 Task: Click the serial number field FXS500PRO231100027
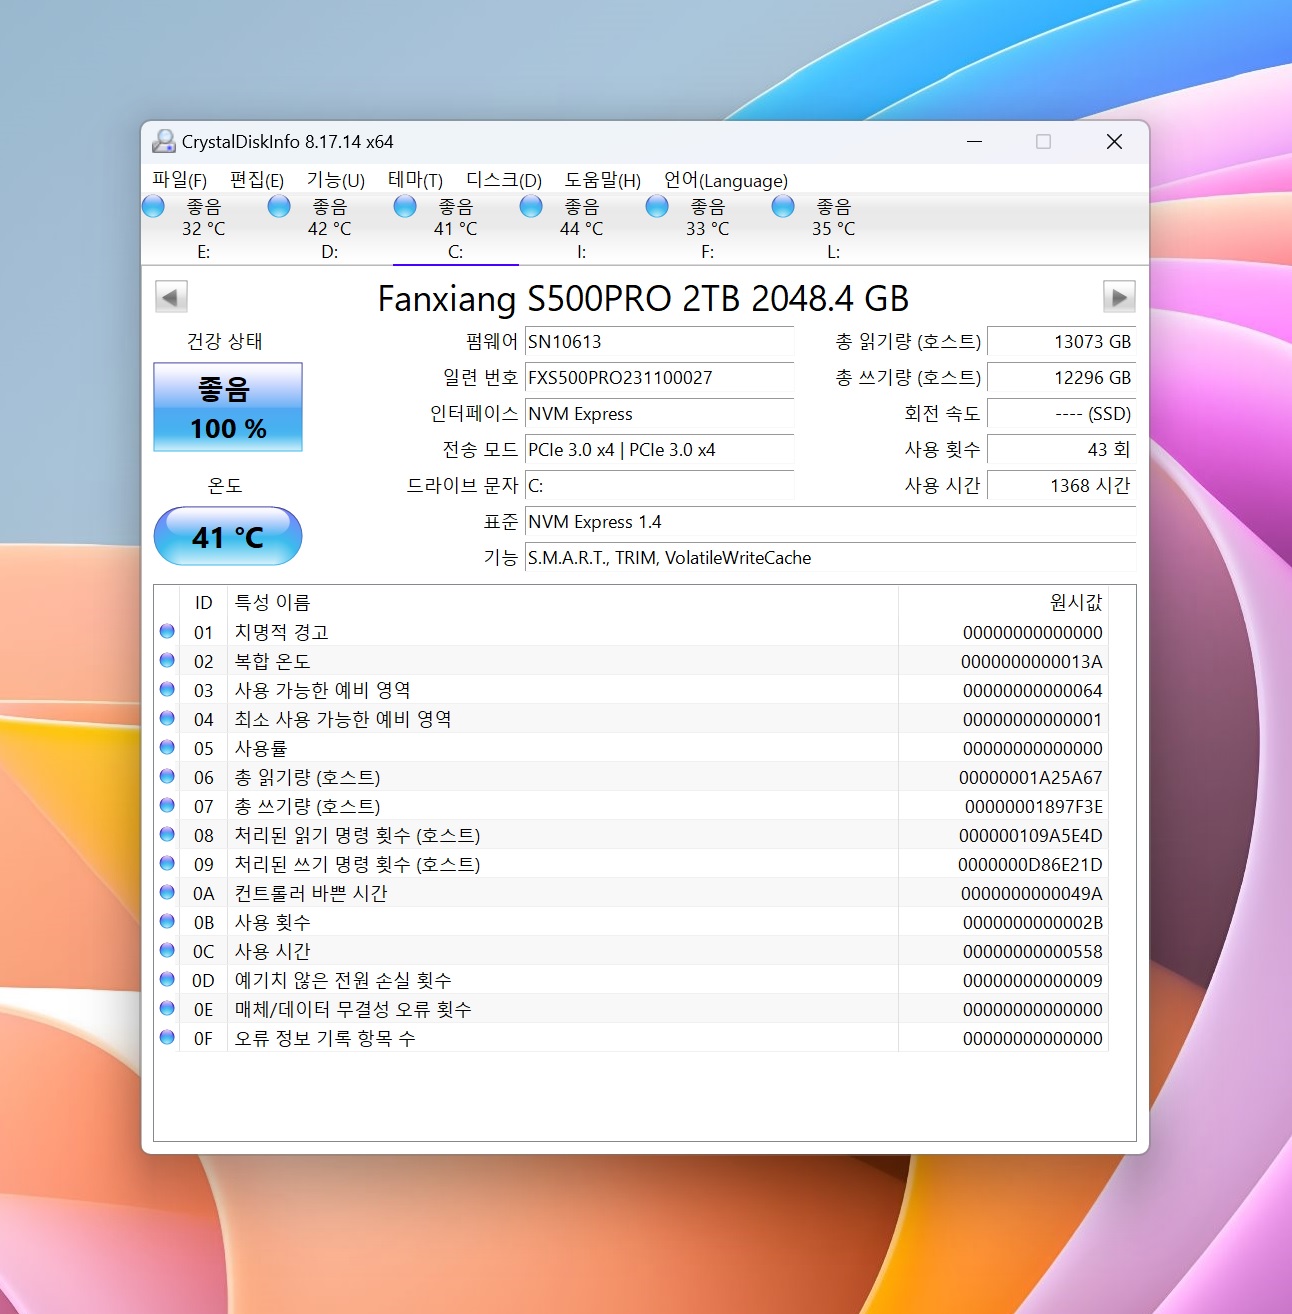(x=659, y=378)
